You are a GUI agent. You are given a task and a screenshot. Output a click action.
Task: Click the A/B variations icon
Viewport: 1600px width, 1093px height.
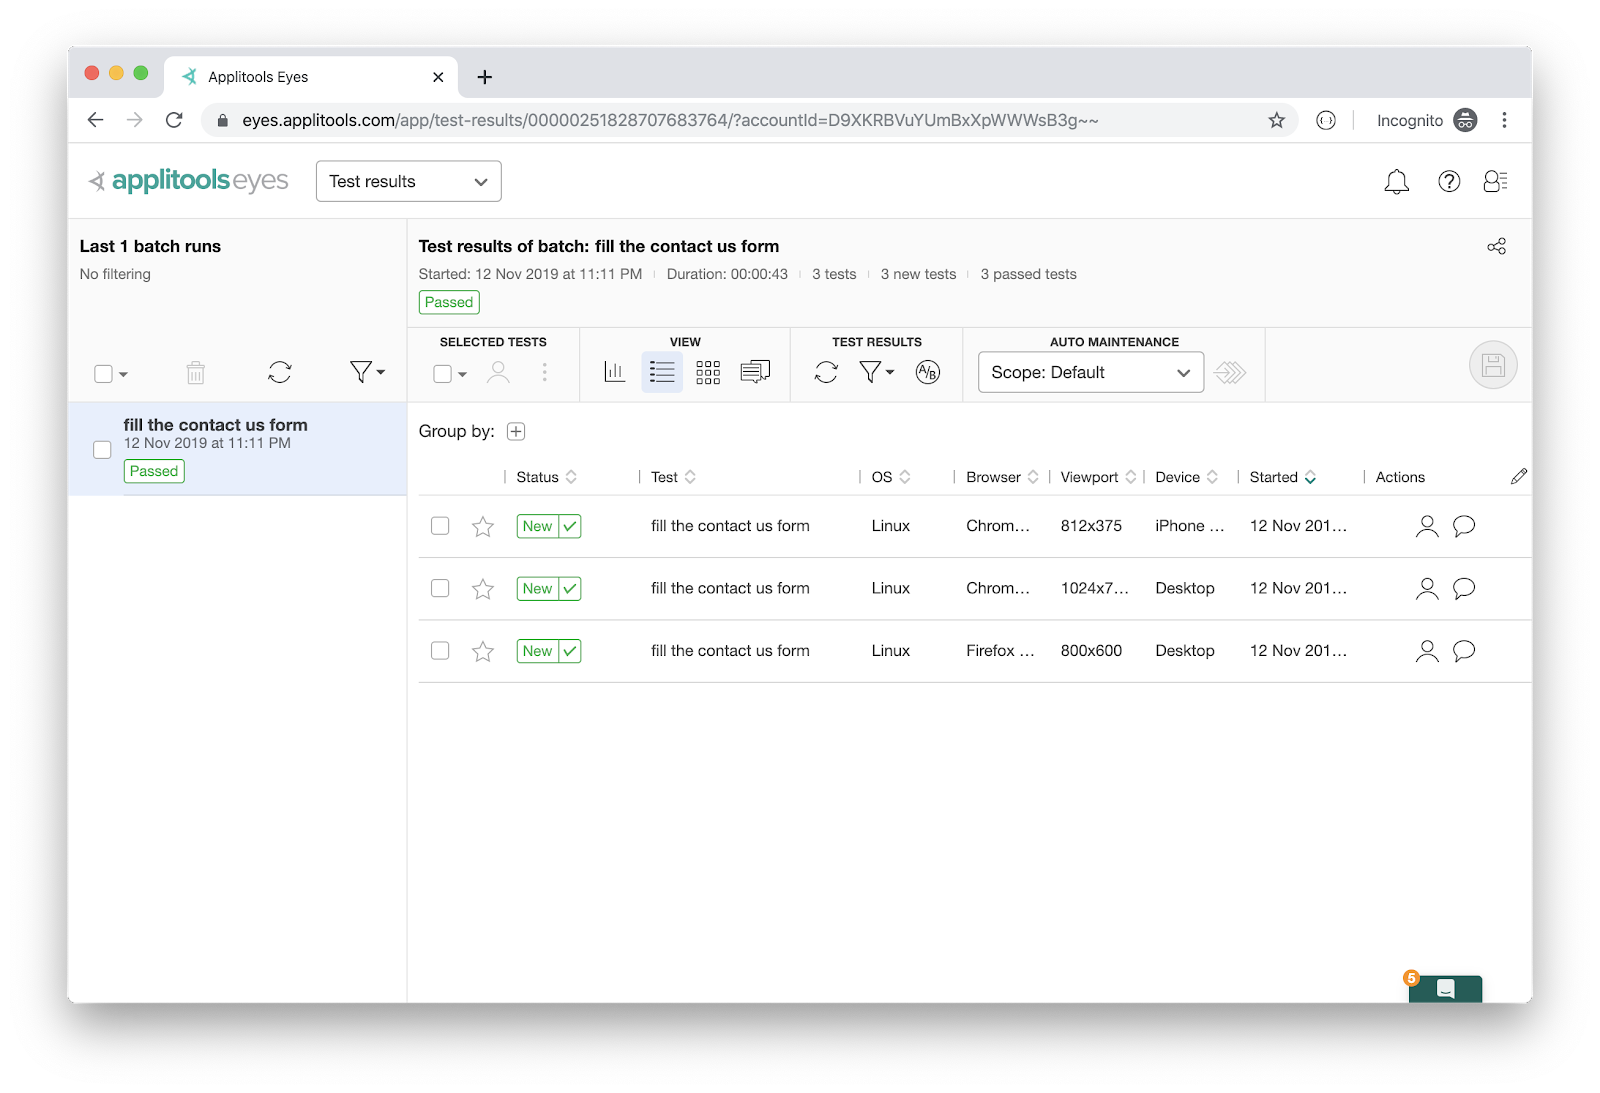pyautogui.click(x=928, y=373)
